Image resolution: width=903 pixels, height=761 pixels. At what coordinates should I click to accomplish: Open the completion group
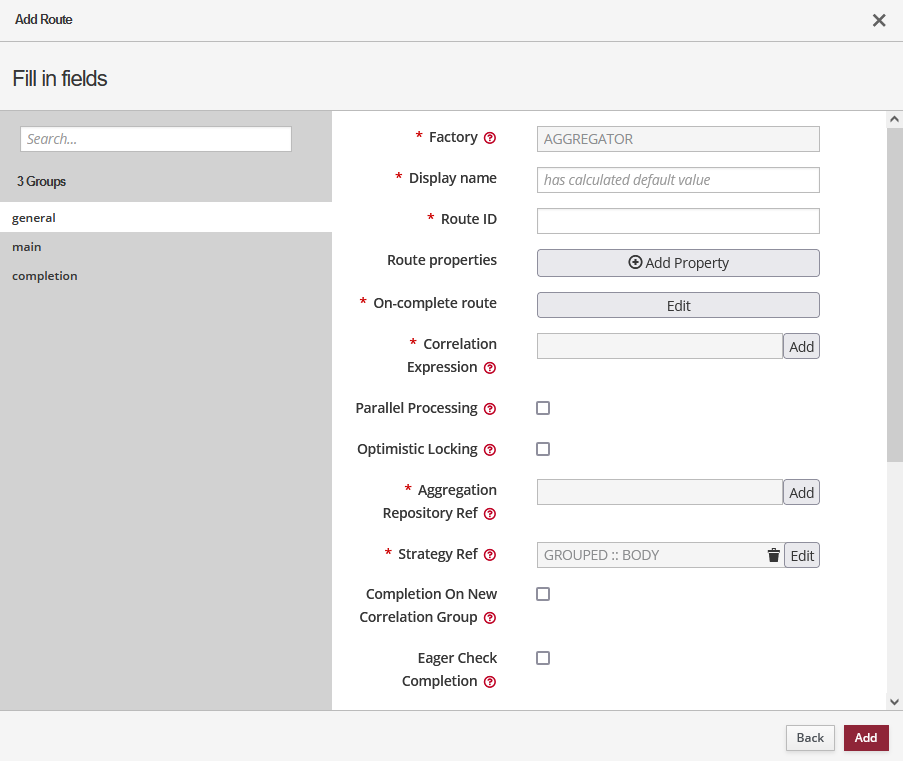(45, 275)
